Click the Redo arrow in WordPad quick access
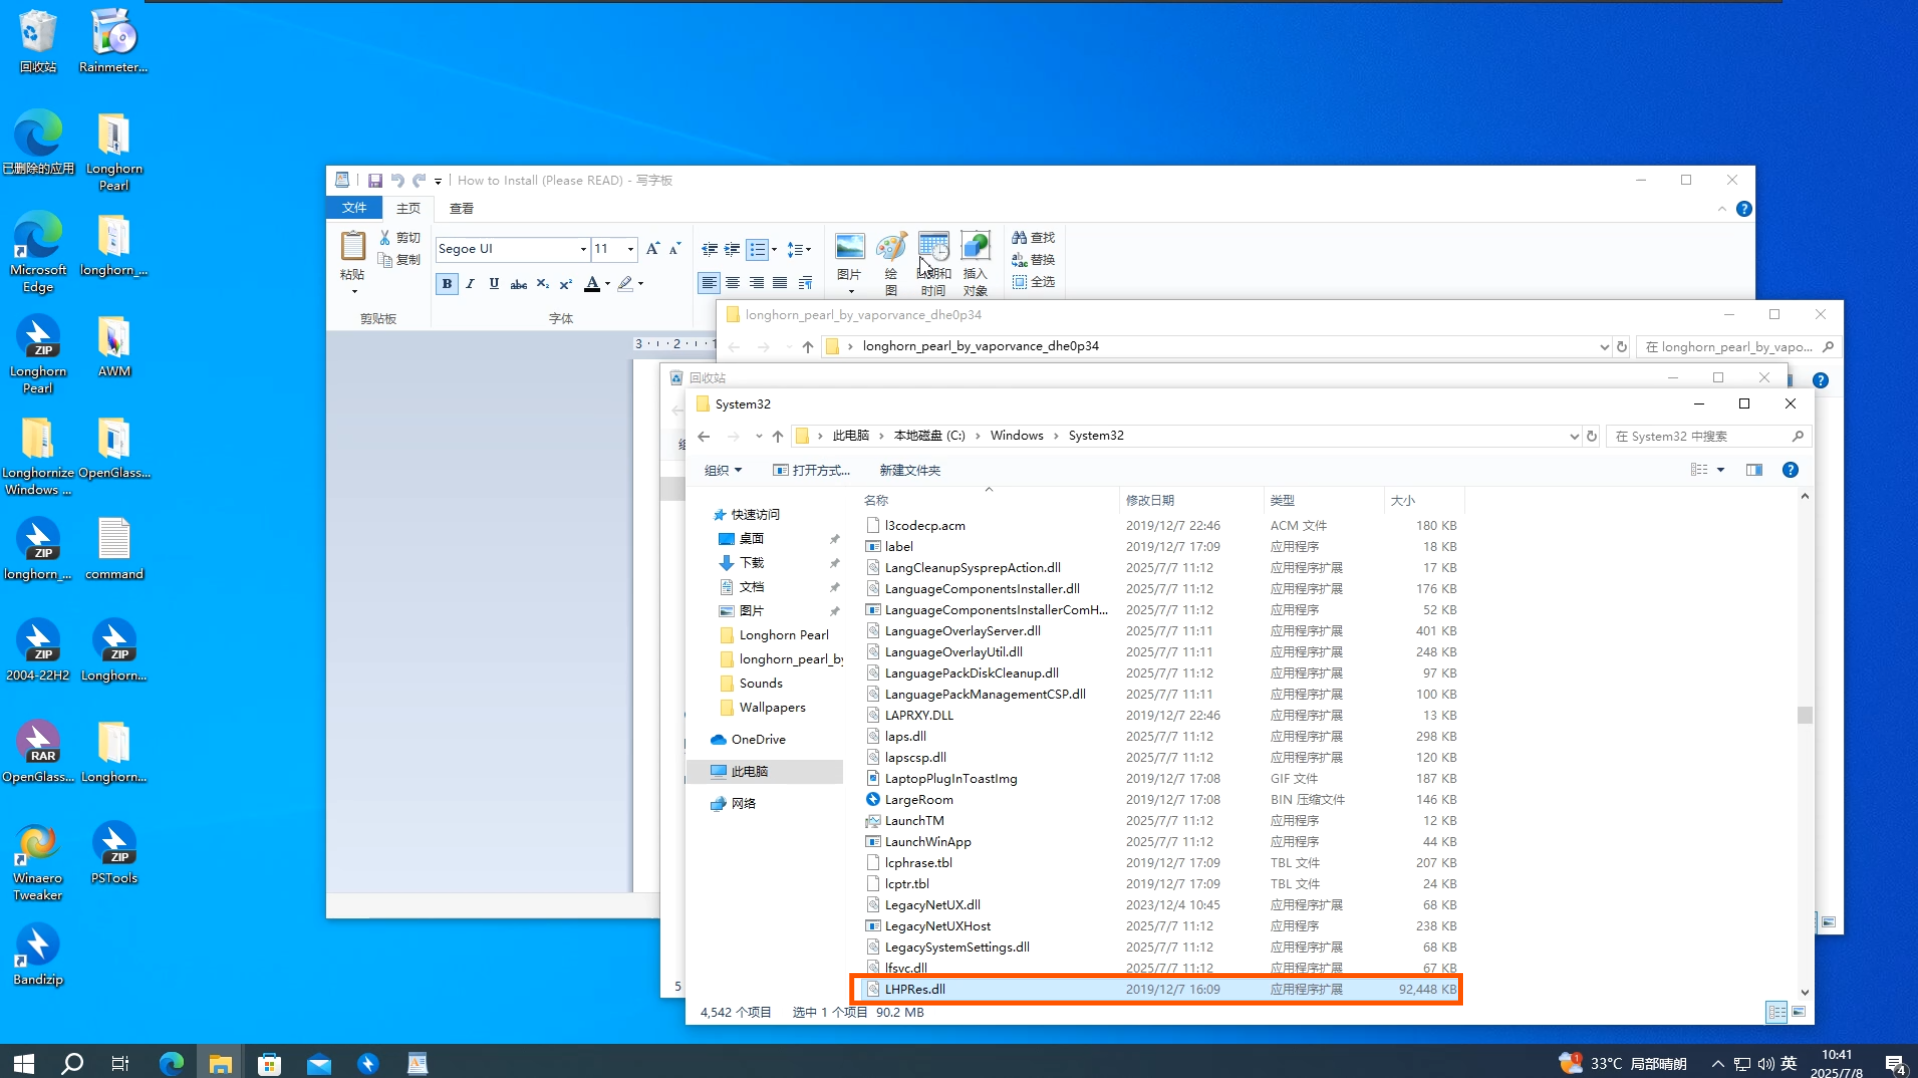Viewport: 1918px width, 1078px height. pos(419,181)
